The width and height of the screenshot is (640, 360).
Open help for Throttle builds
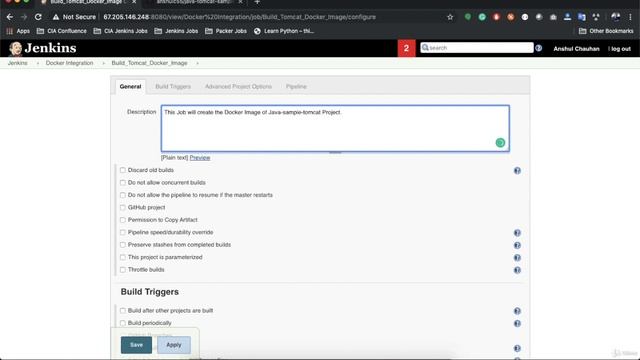click(517, 270)
